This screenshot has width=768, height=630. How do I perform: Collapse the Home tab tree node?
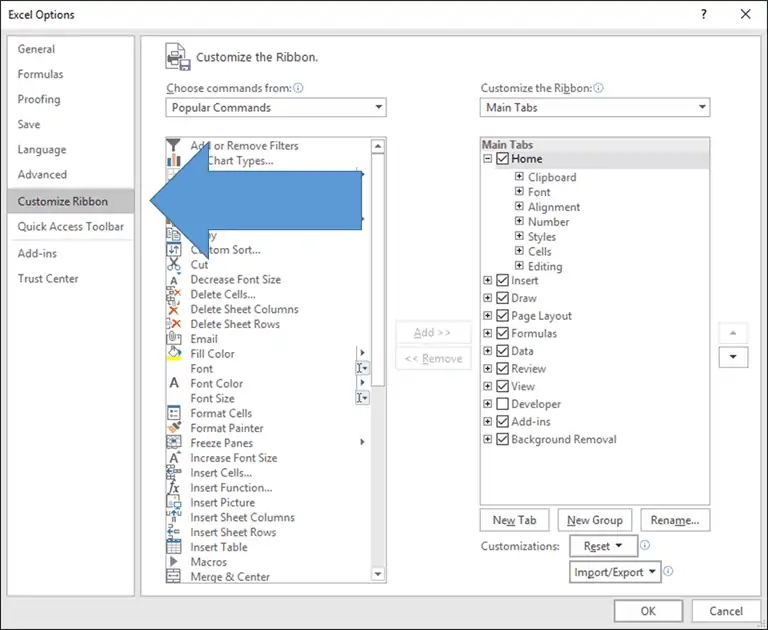[487, 159]
